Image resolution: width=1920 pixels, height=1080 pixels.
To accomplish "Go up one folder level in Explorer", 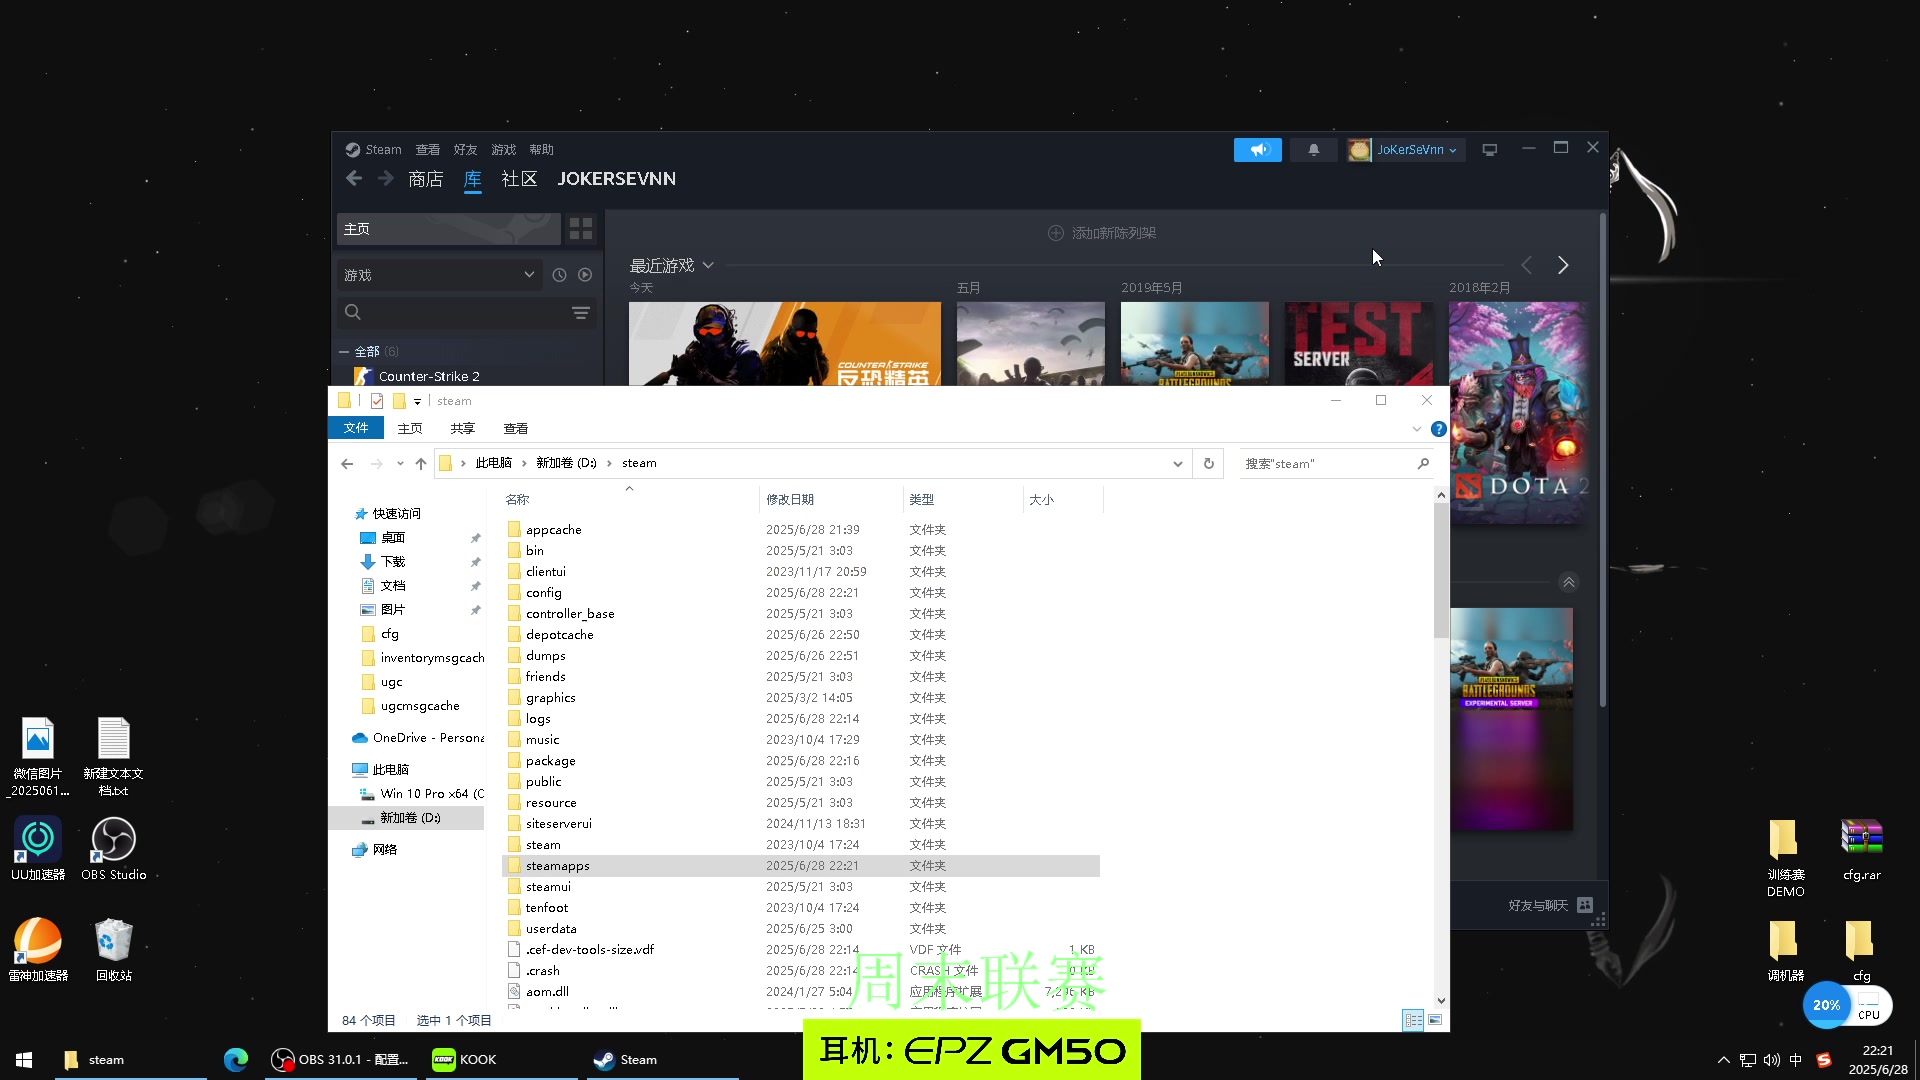I will [x=420, y=464].
